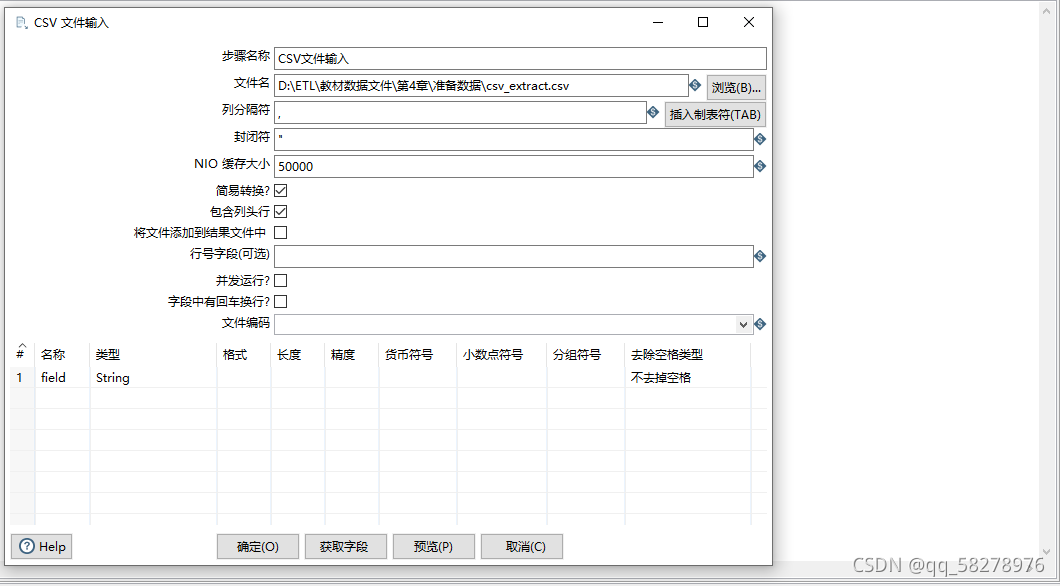The height and width of the screenshot is (586, 1060).
Task: Click the NIO 缓存大小 field
Action: [x=514, y=167]
